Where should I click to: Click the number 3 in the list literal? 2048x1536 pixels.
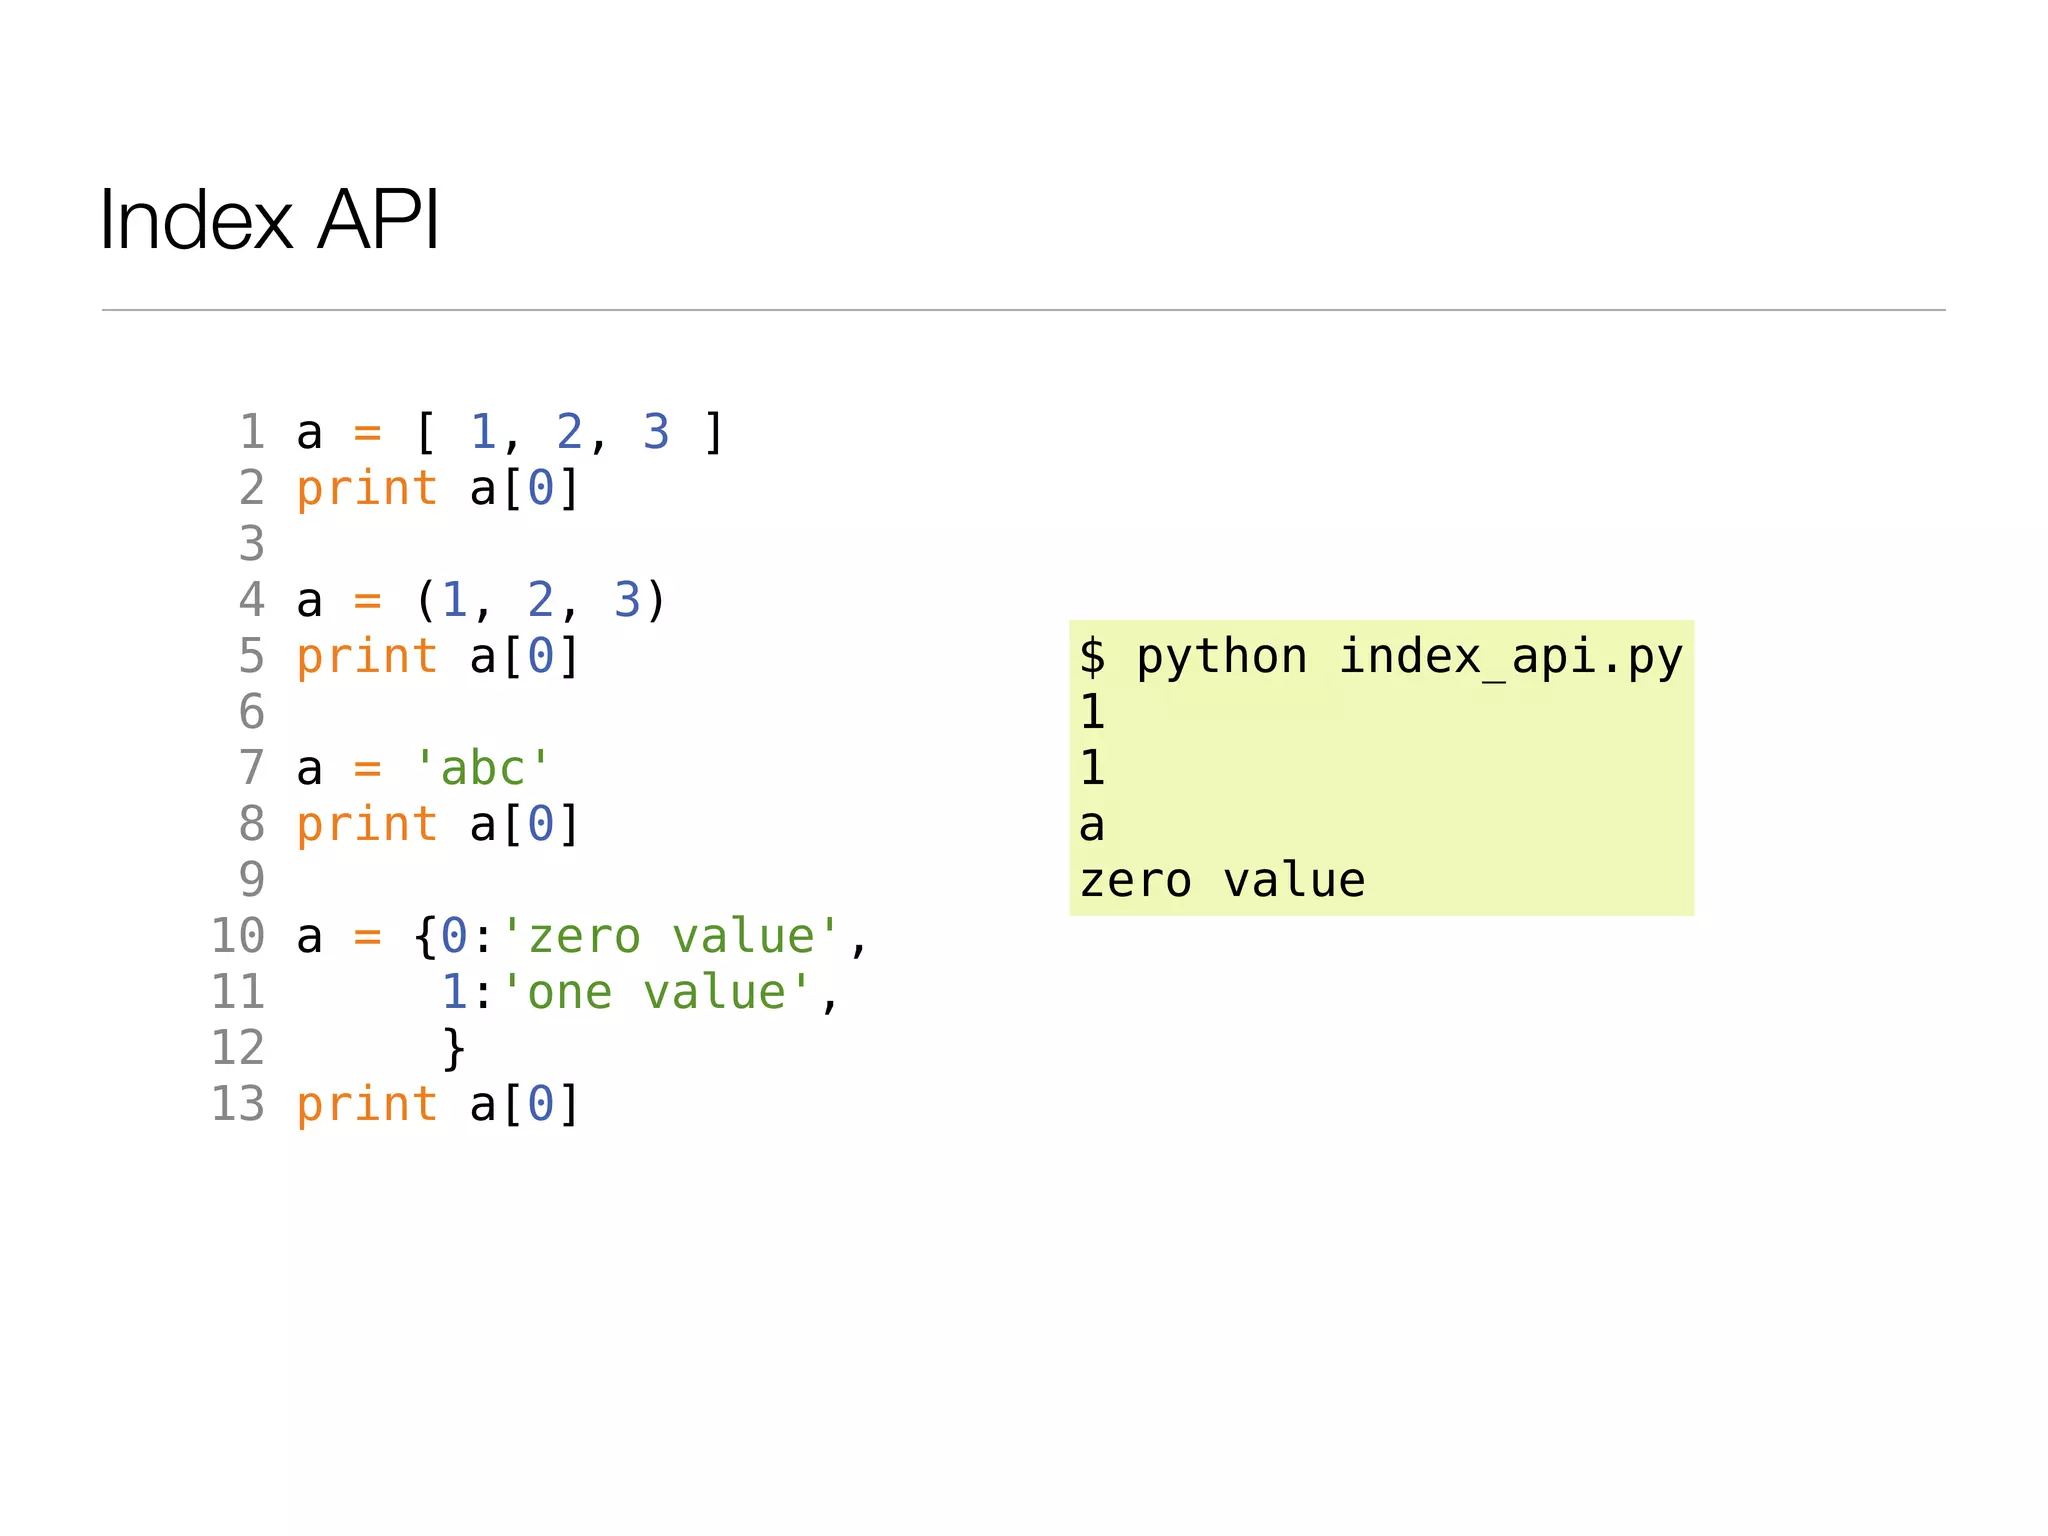pos(655,432)
